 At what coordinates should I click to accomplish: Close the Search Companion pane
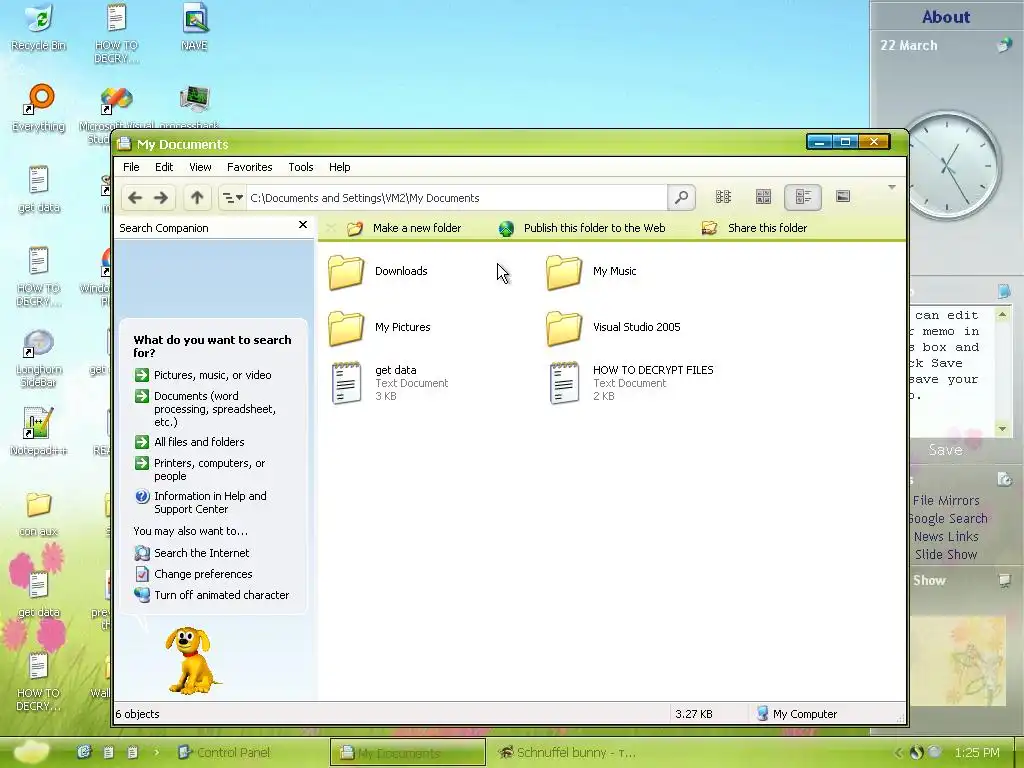pos(302,225)
